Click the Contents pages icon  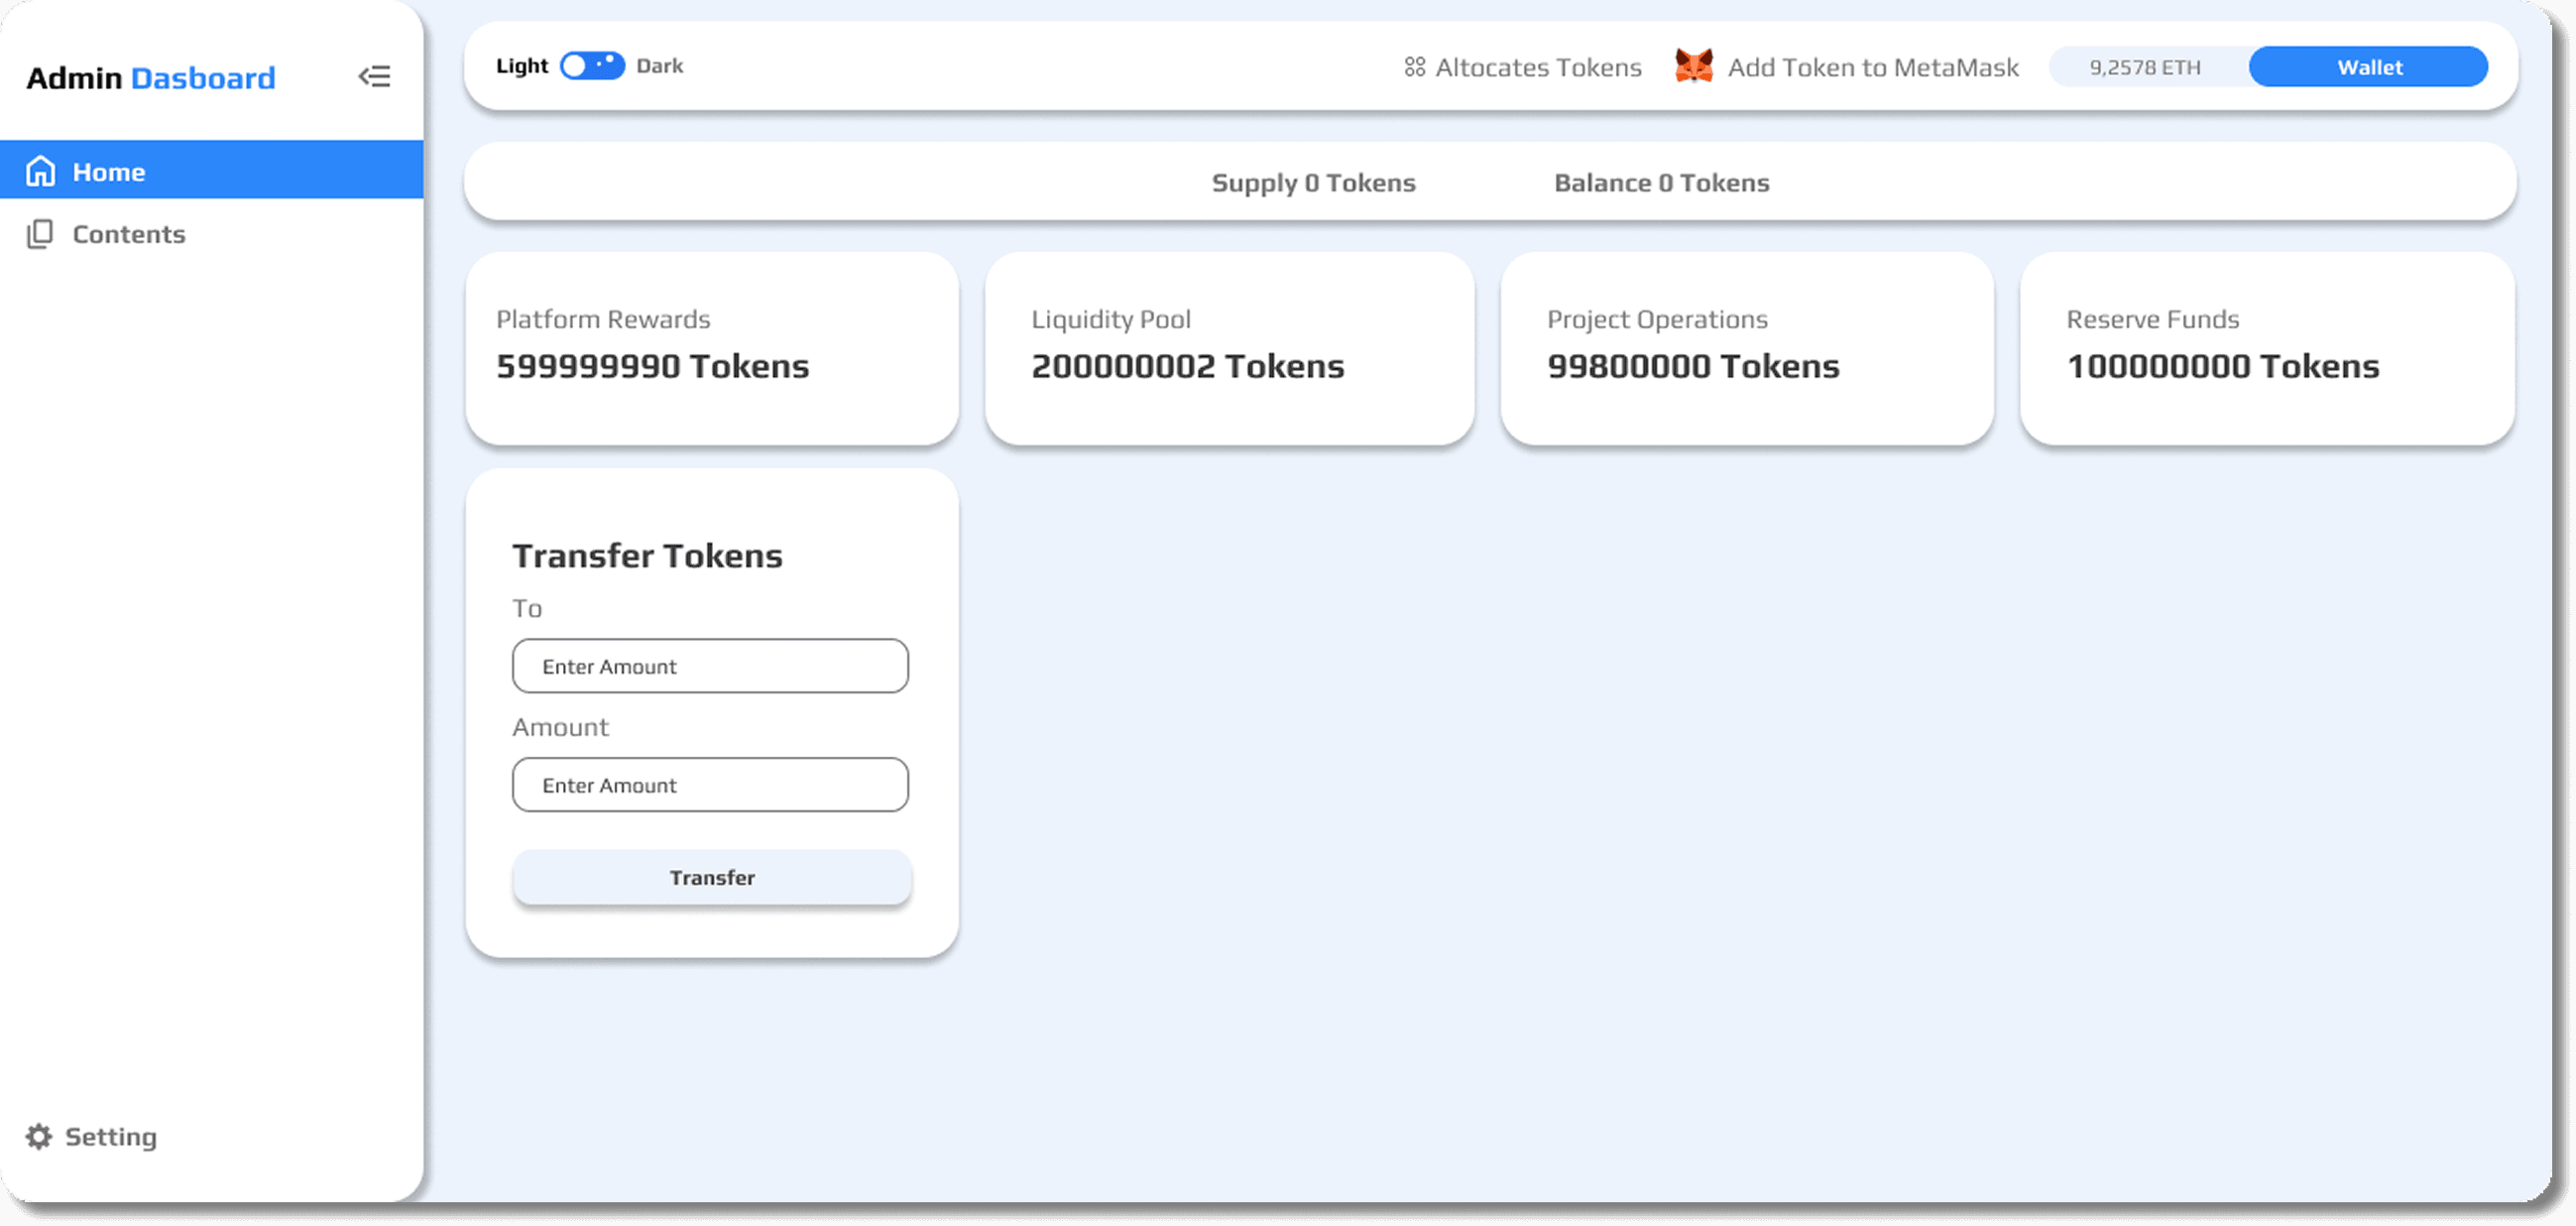coord(40,234)
